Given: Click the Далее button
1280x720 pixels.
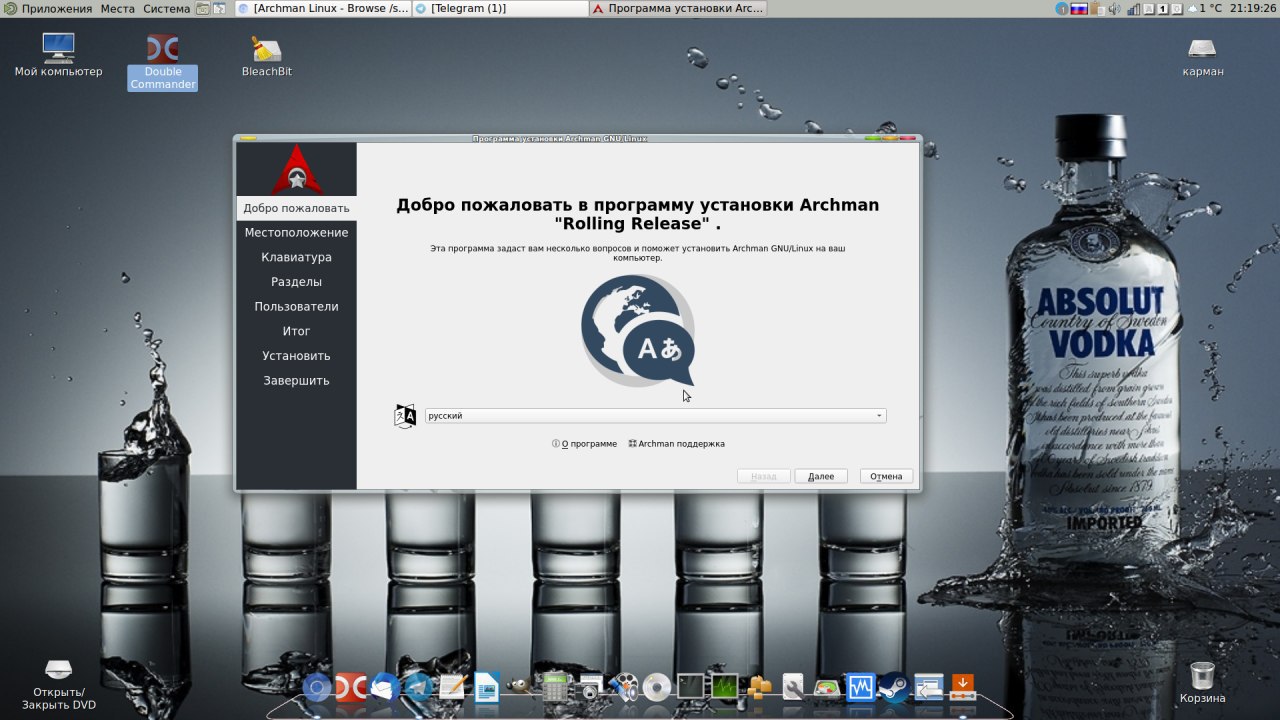Looking at the screenshot, I should coord(821,476).
